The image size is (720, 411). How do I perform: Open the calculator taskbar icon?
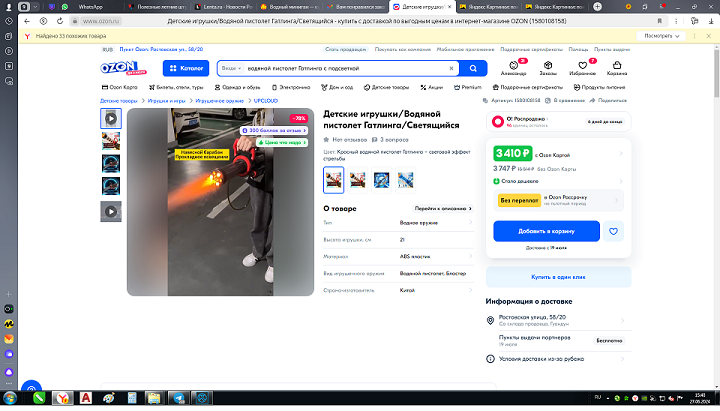point(132,398)
